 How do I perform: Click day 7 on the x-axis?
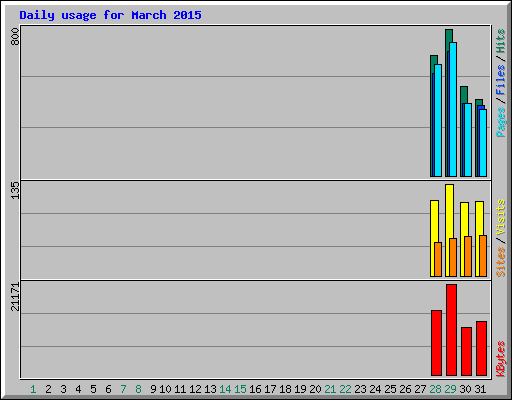pos(123,389)
